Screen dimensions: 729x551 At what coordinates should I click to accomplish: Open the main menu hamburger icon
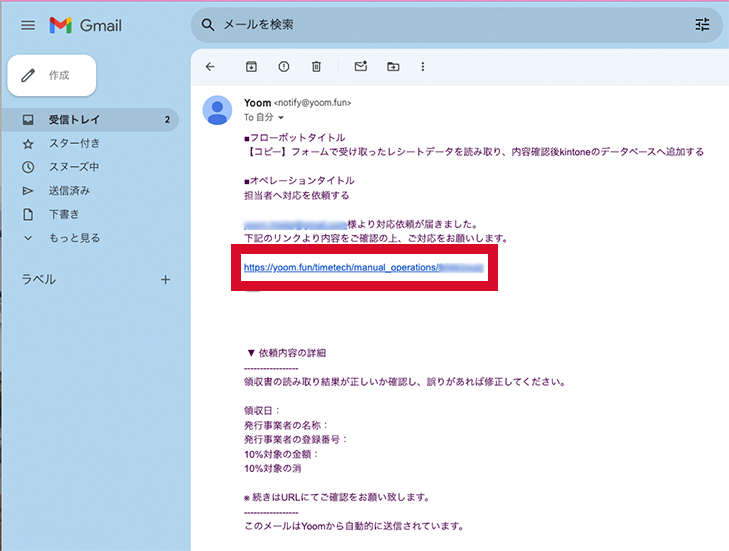click(28, 25)
